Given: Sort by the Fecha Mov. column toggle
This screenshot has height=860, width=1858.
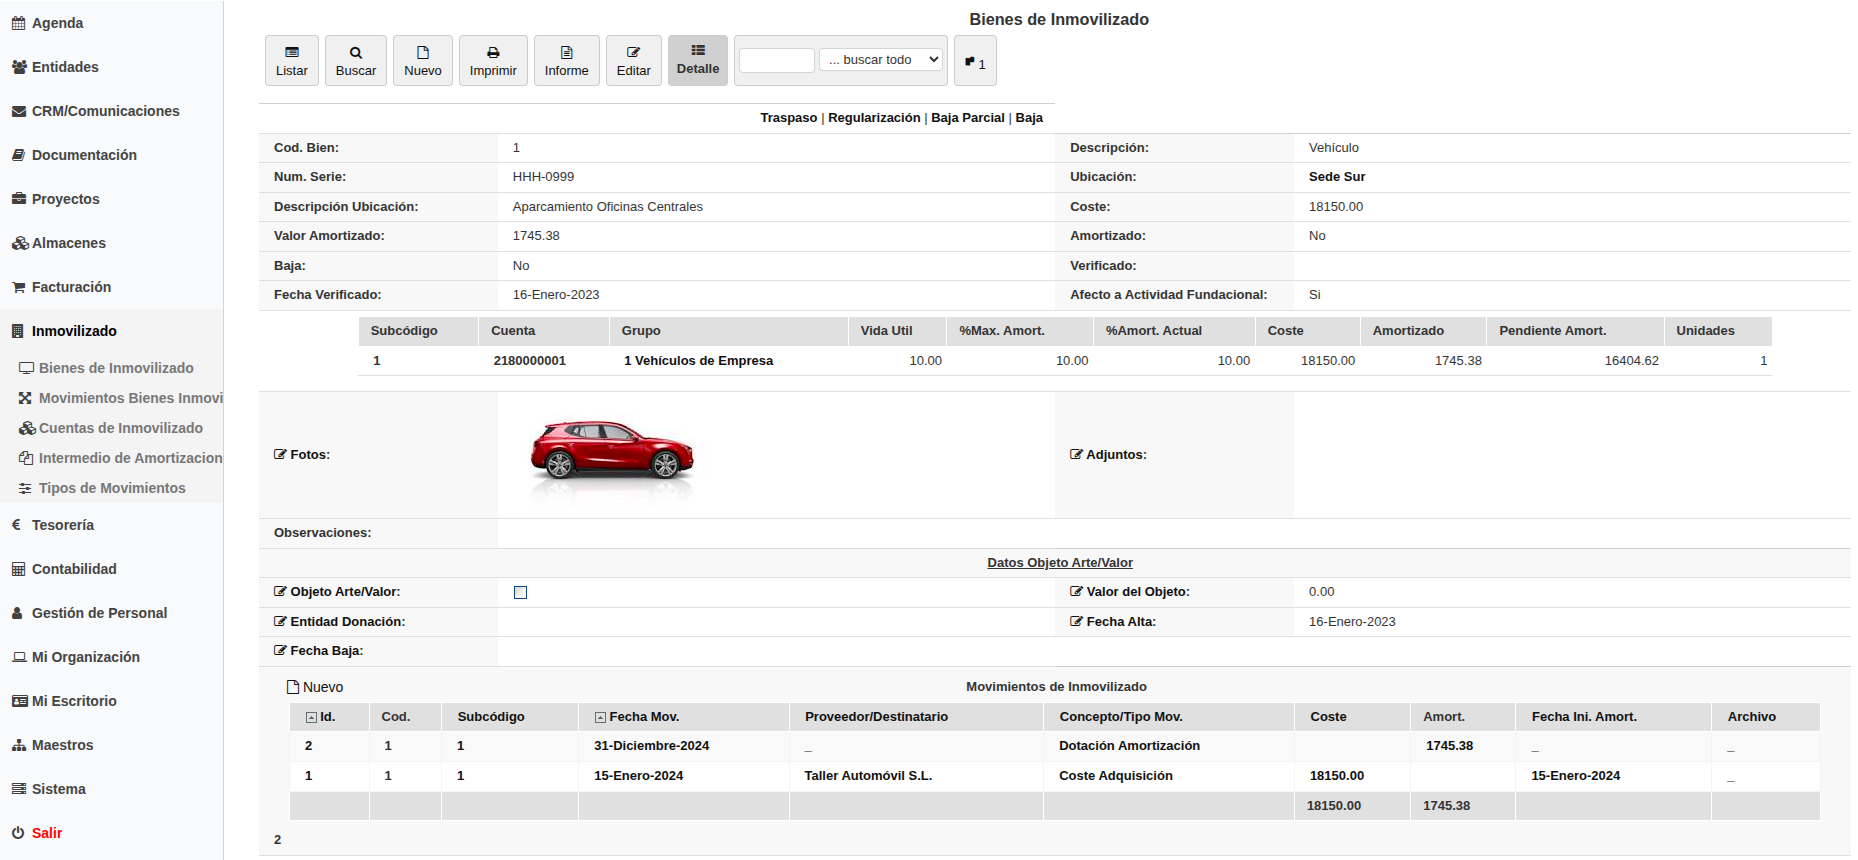Looking at the screenshot, I should [x=600, y=718].
